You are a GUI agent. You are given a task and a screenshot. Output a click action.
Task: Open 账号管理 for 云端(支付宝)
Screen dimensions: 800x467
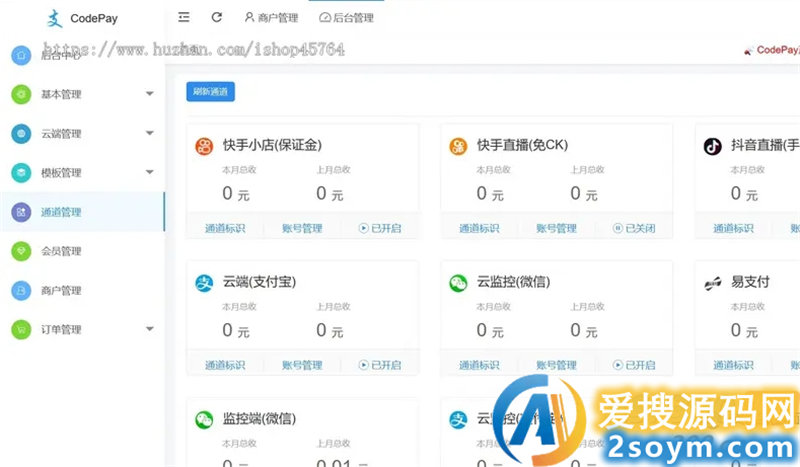302,365
